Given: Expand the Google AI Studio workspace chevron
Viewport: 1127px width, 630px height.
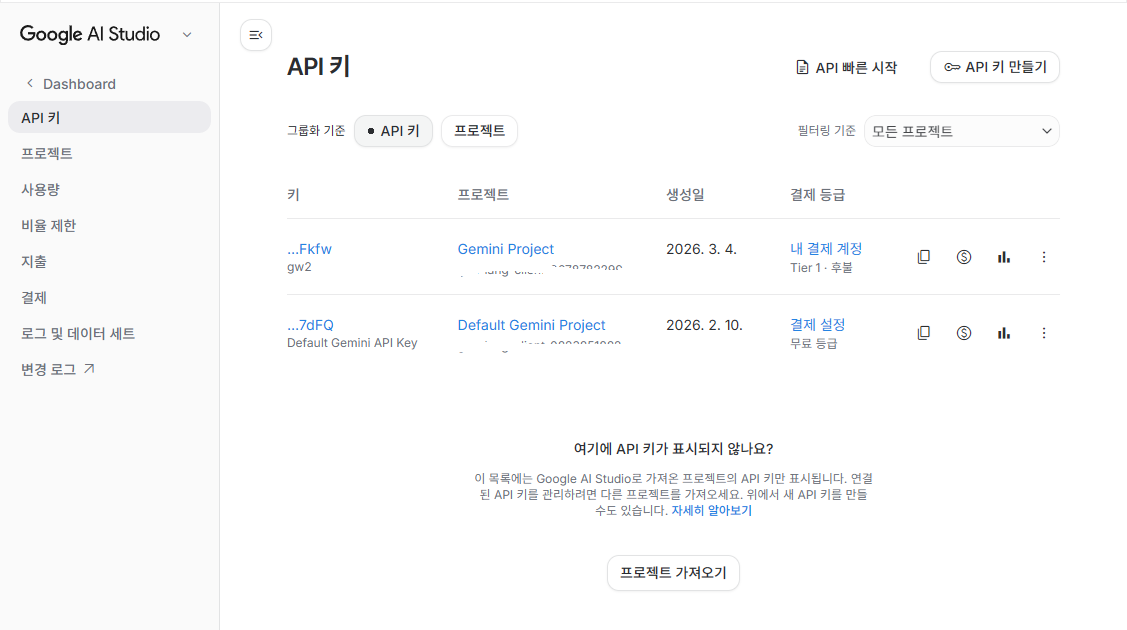Looking at the screenshot, I should [187, 33].
